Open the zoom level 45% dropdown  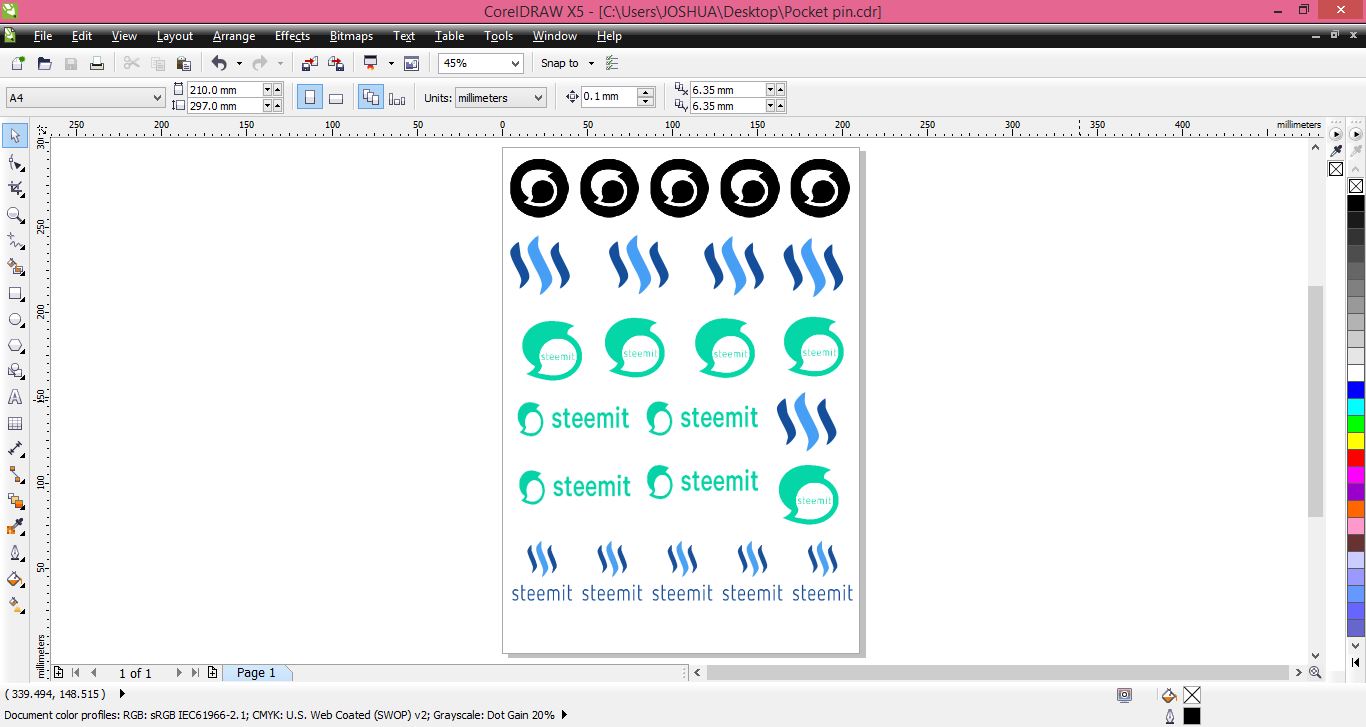(x=516, y=63)
